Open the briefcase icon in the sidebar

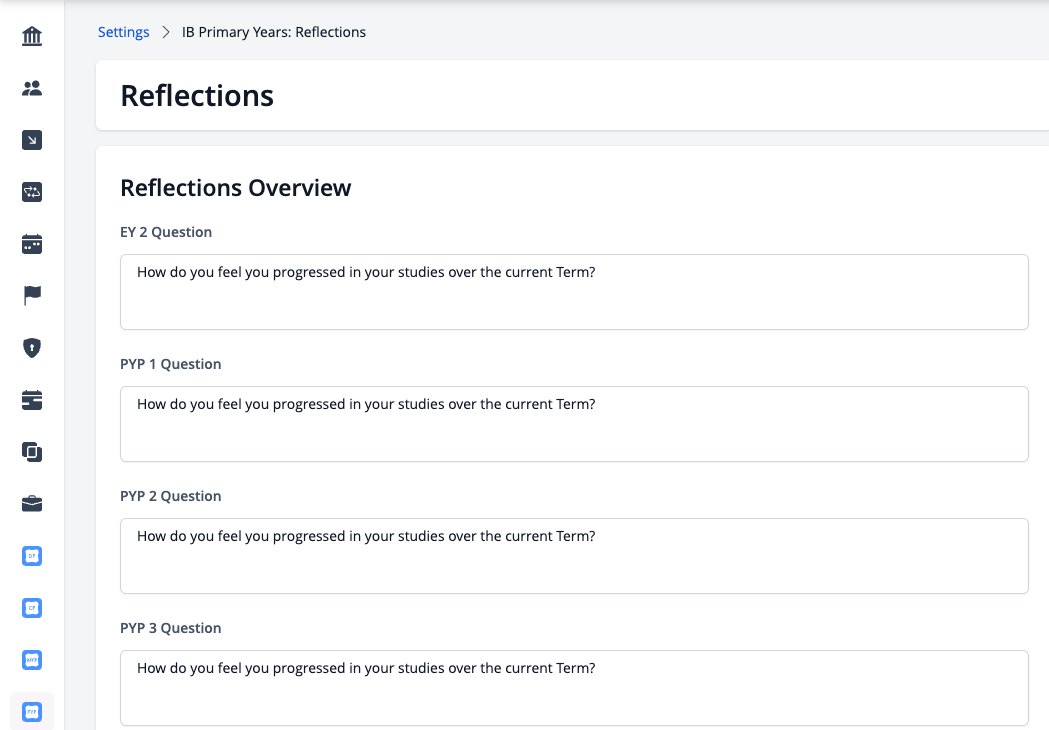pos(32,504)
